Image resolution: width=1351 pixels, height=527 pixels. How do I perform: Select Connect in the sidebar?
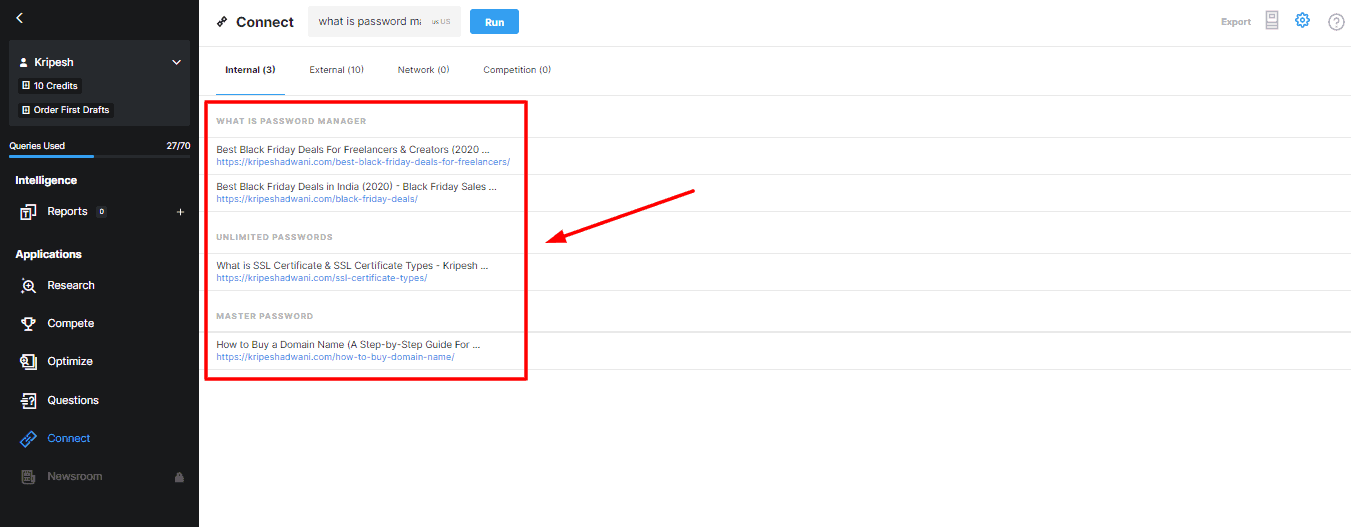pos(68,438)
